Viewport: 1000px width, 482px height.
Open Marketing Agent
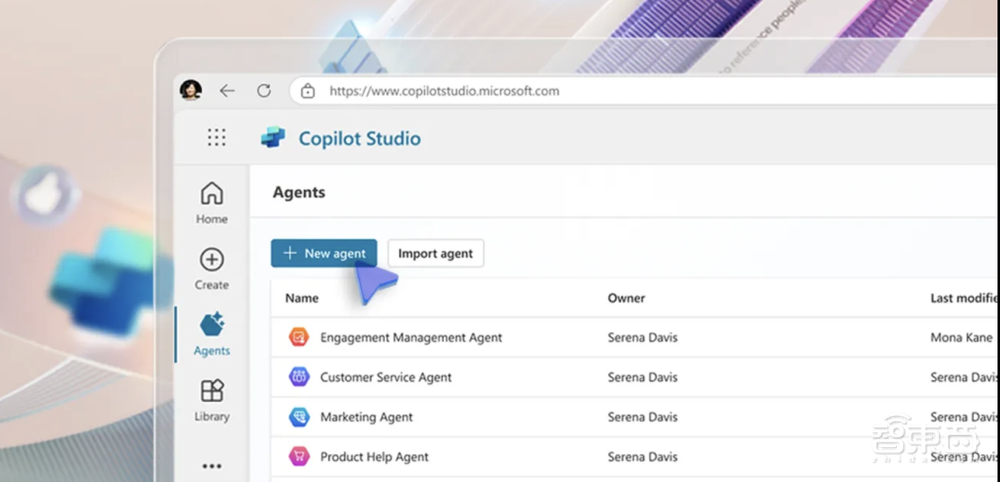[367, 417]
